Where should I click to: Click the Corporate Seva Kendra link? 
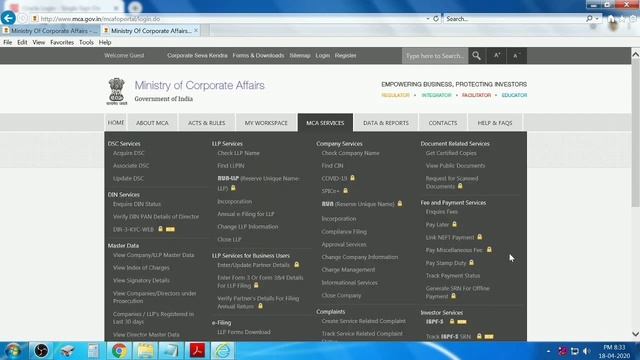[x=197, y=56]
